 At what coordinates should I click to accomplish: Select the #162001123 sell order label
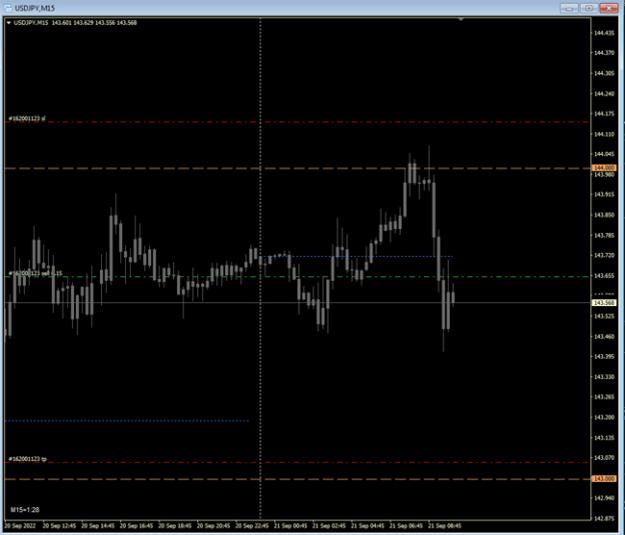coord(35,273)
